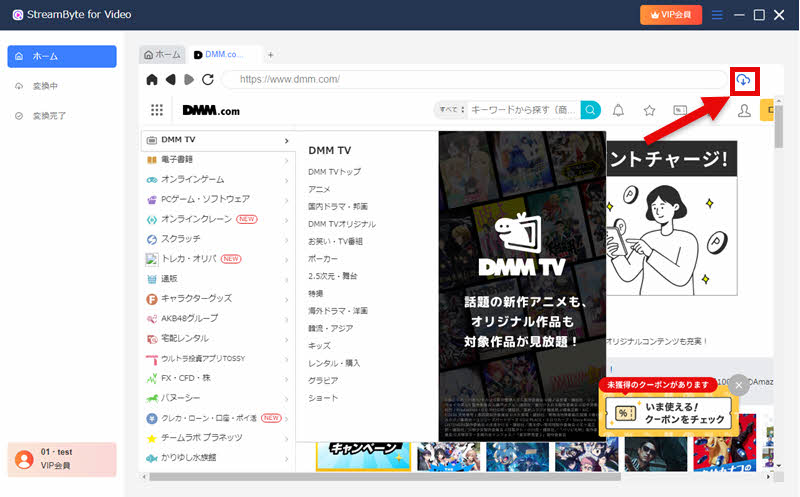Open favorites star icon
This screenshot has width=800, height=497.
click(x=649, y=110)
